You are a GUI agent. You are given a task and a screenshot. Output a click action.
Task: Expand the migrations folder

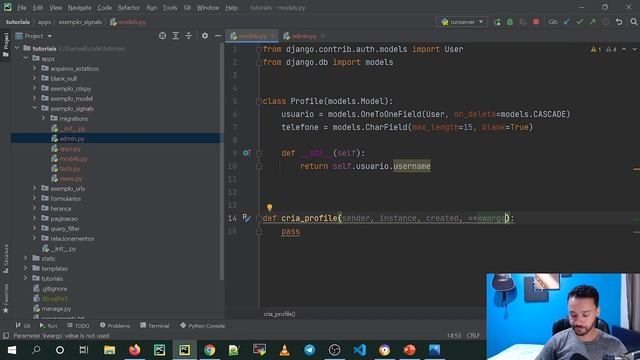coord(44,118)
